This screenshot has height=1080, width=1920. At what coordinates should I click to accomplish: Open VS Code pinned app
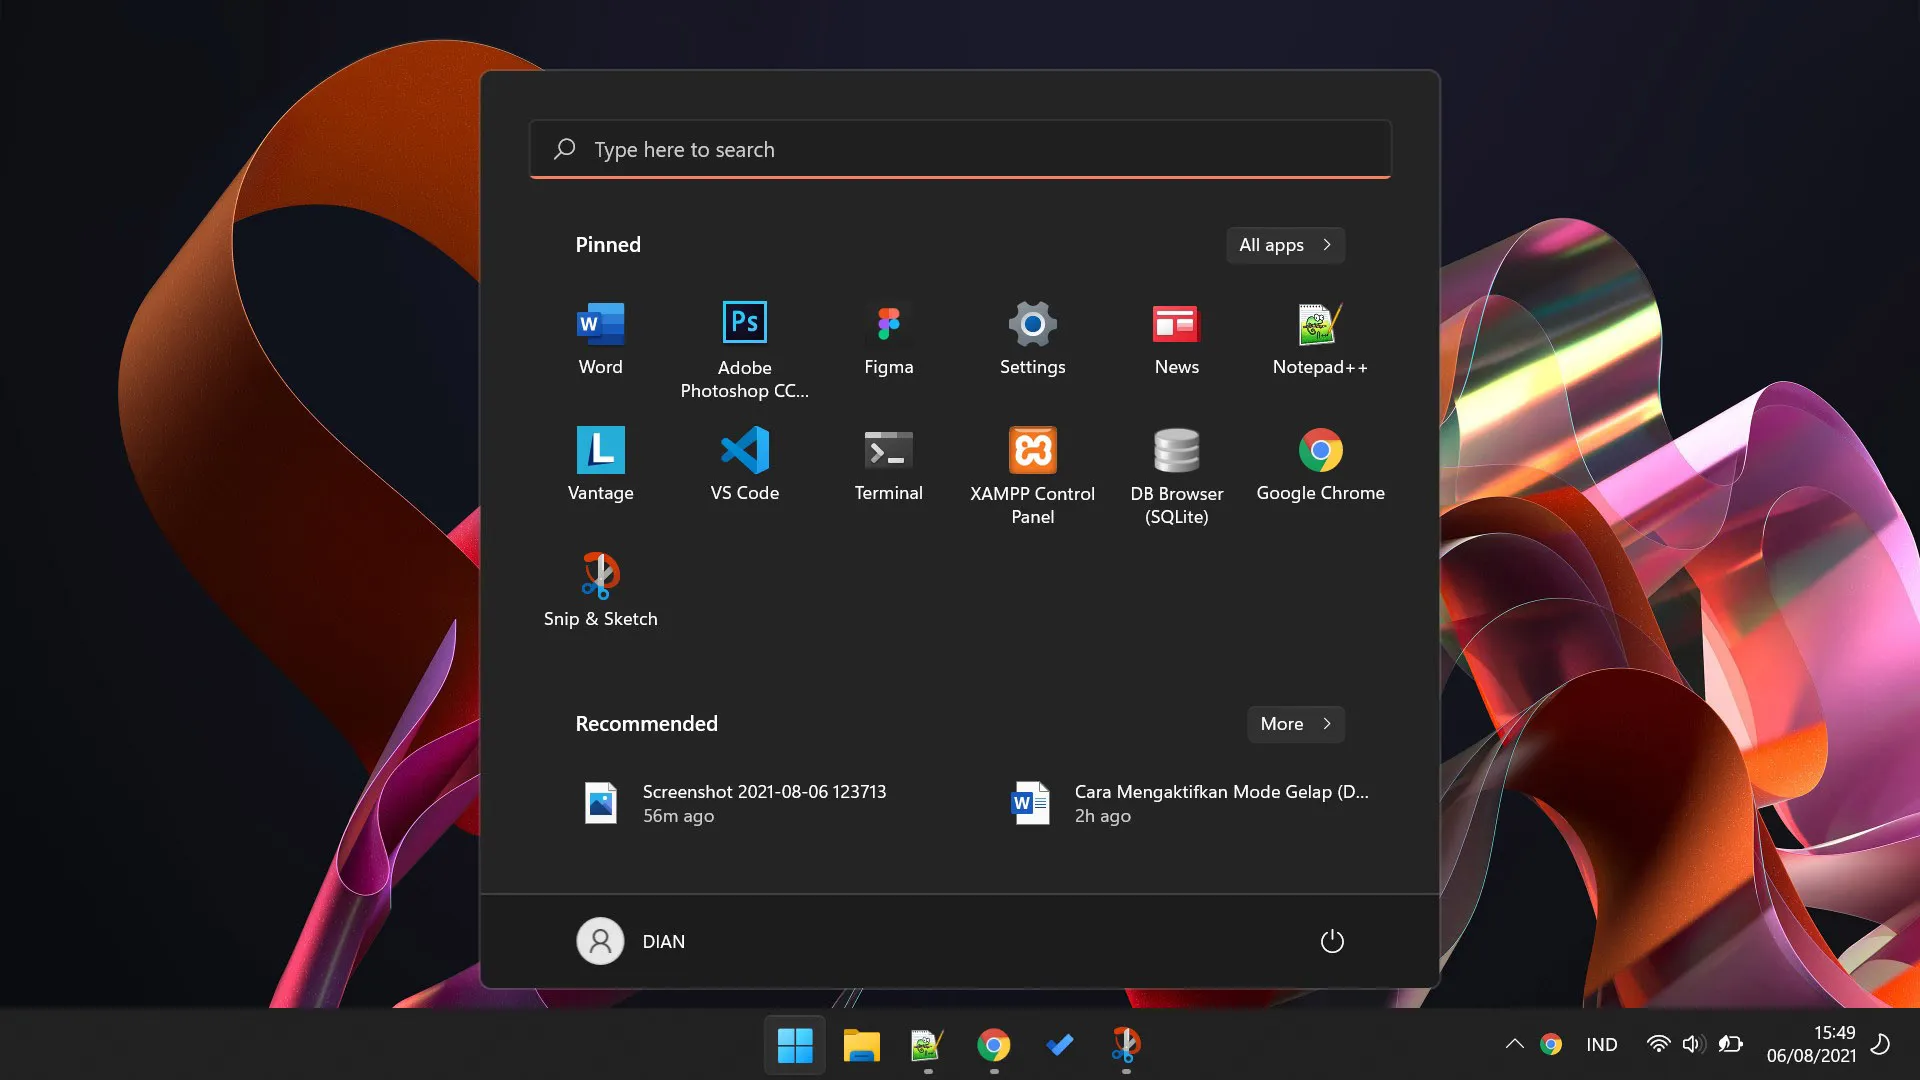(744, 463)
